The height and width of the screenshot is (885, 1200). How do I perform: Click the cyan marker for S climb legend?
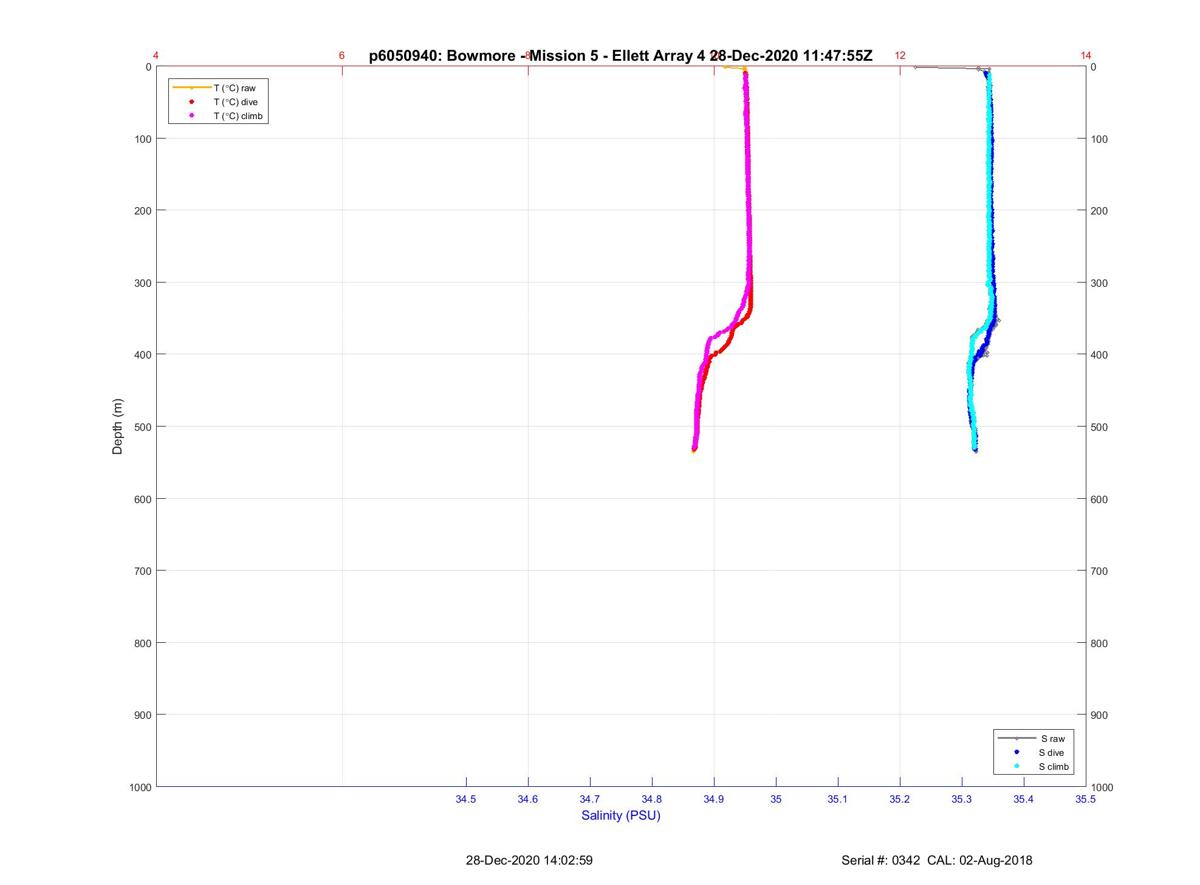point(1017,766)
